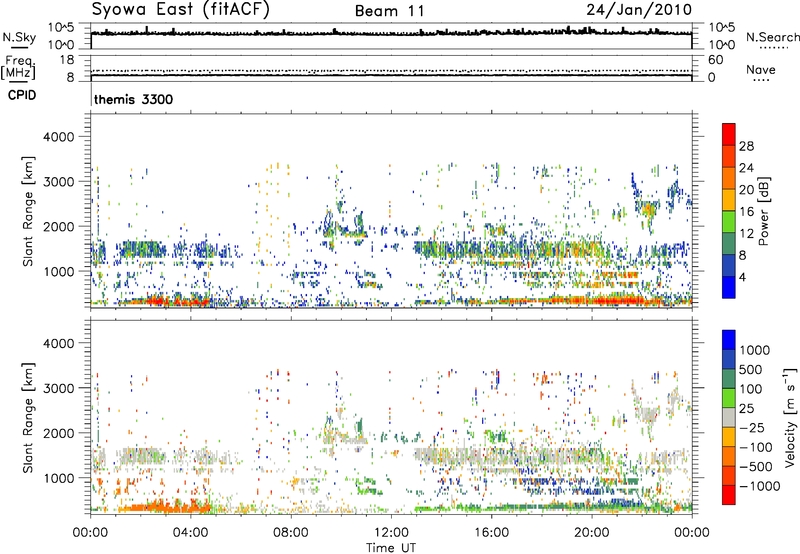Click the power panel 'Slant Range [km]' label
This screenshot has width=800, height=554.
tap(28, 211)
